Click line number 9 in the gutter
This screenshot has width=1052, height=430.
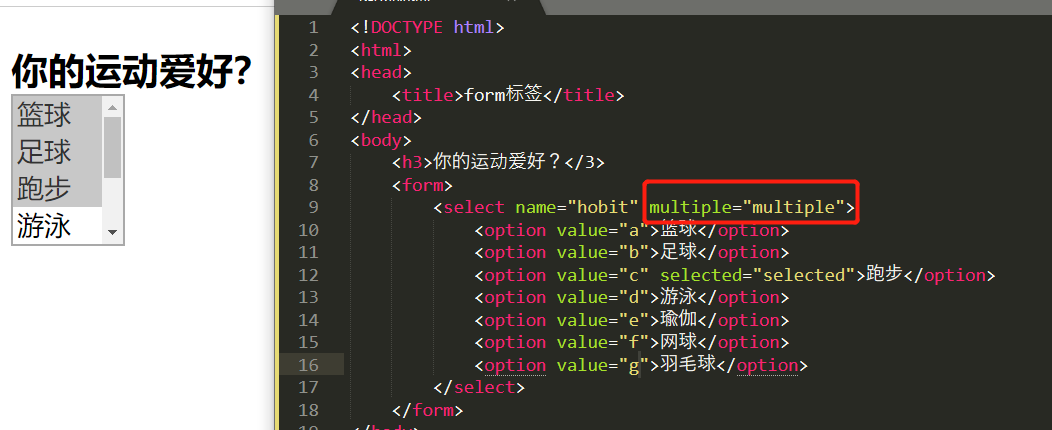tap(313, 207)
